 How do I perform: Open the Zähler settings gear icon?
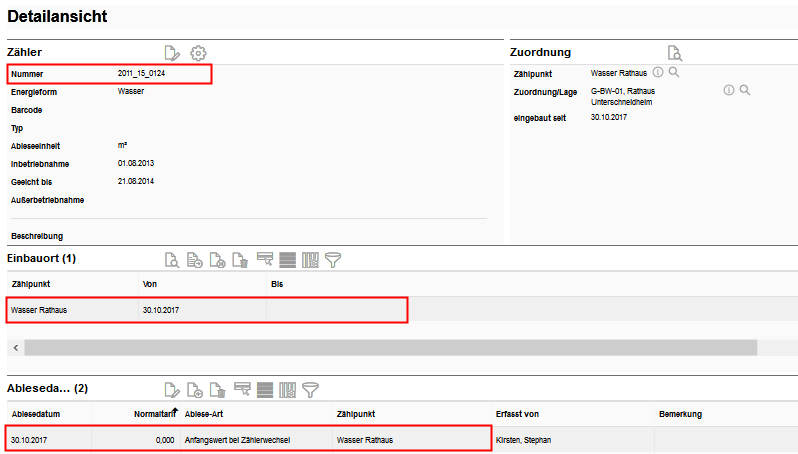tap(198, 53)
